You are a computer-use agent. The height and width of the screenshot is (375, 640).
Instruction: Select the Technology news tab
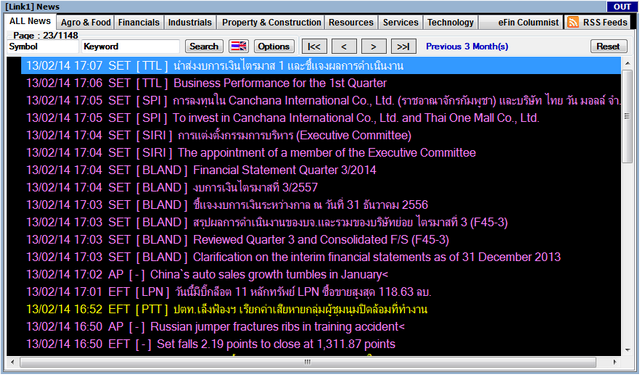point(450,22)
